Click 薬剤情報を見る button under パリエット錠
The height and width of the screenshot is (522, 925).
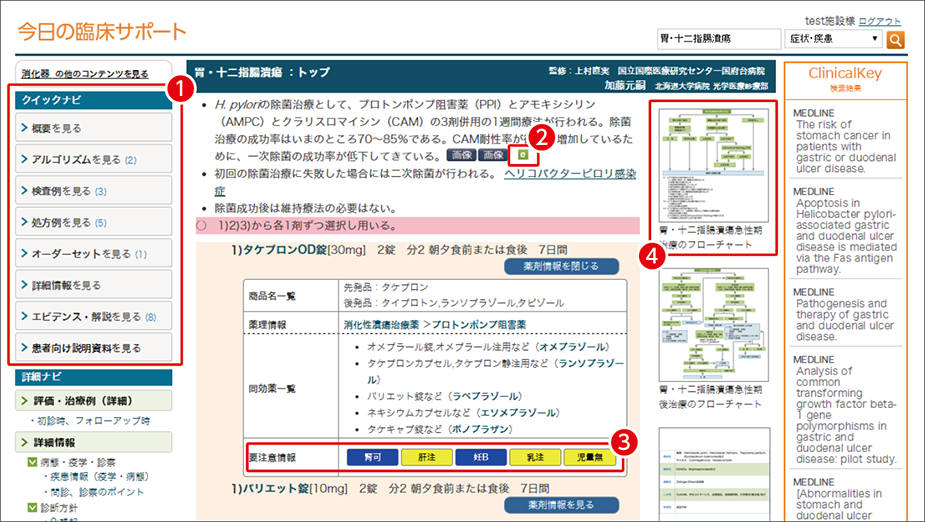pos(561,505)
